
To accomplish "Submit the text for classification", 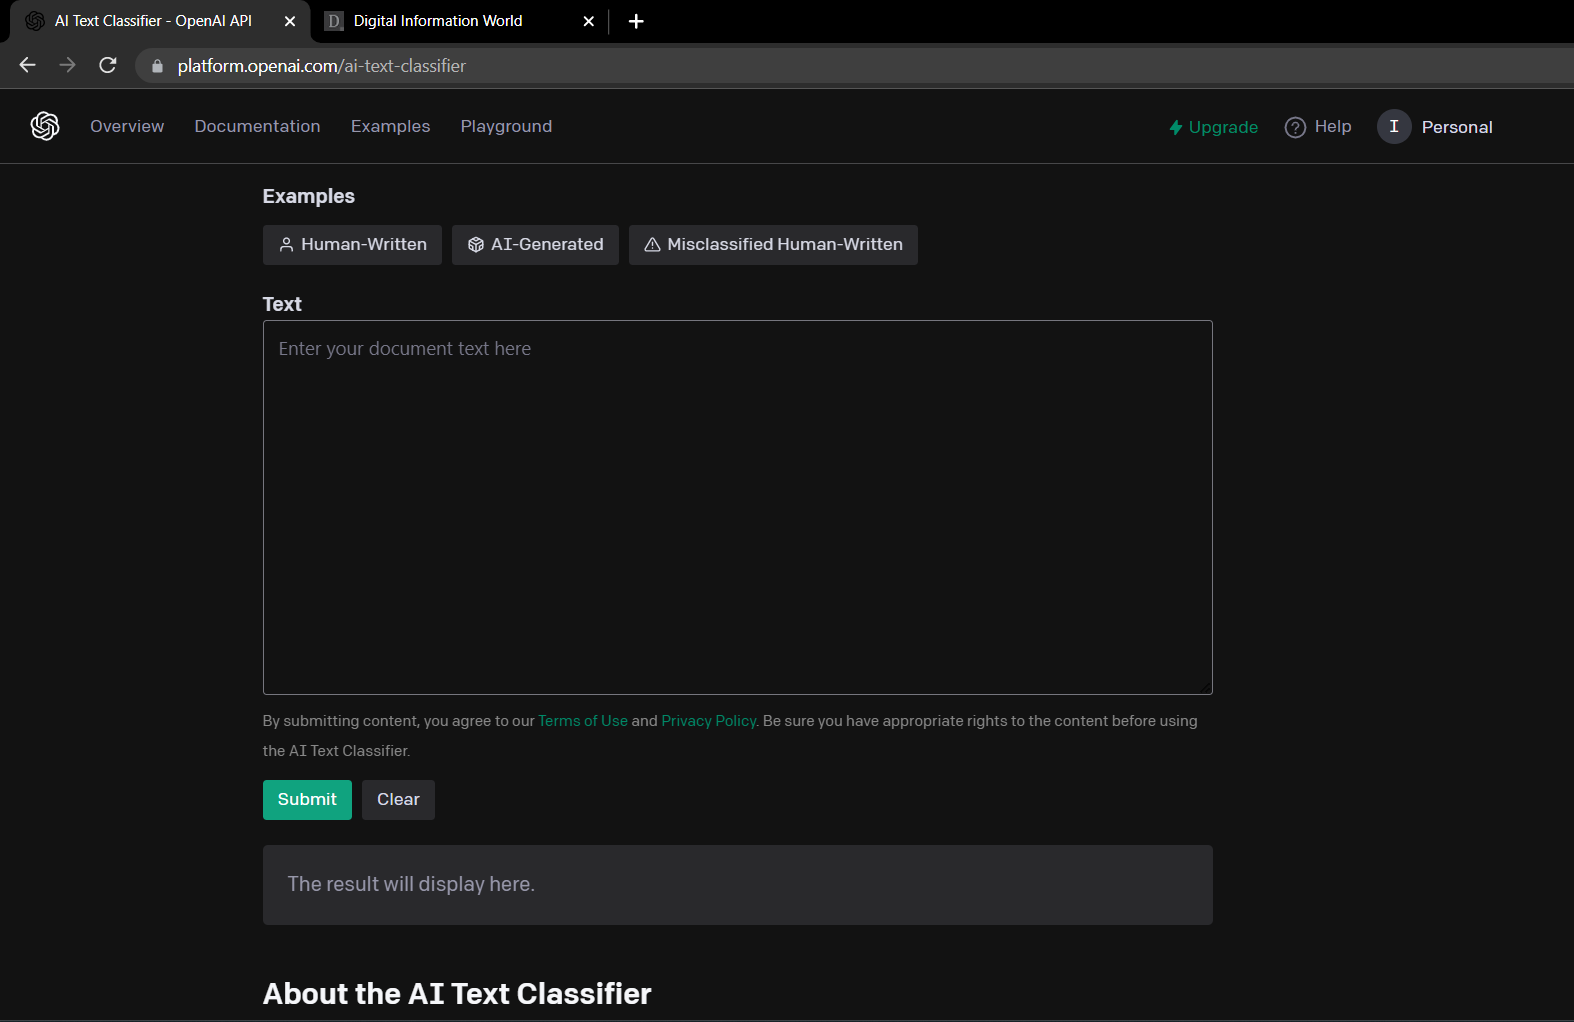I will coord(307,800).
